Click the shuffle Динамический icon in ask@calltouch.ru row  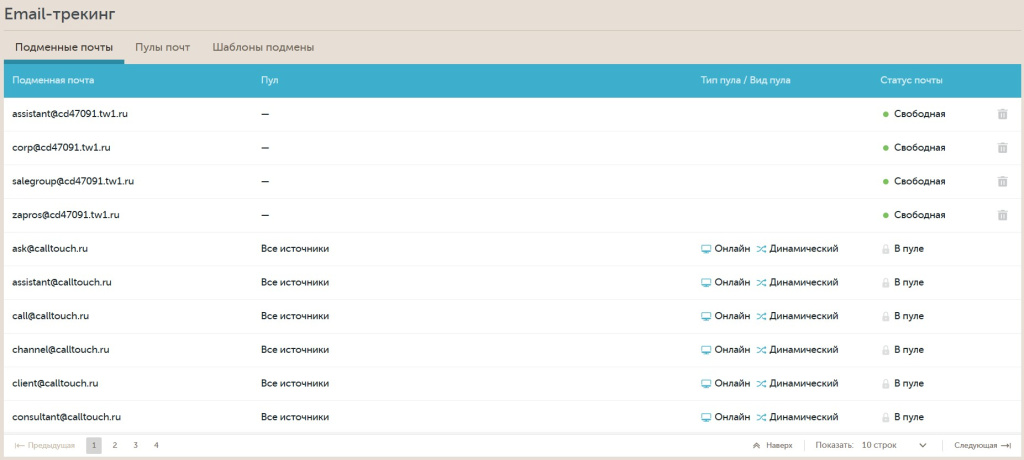coord(761,249)
